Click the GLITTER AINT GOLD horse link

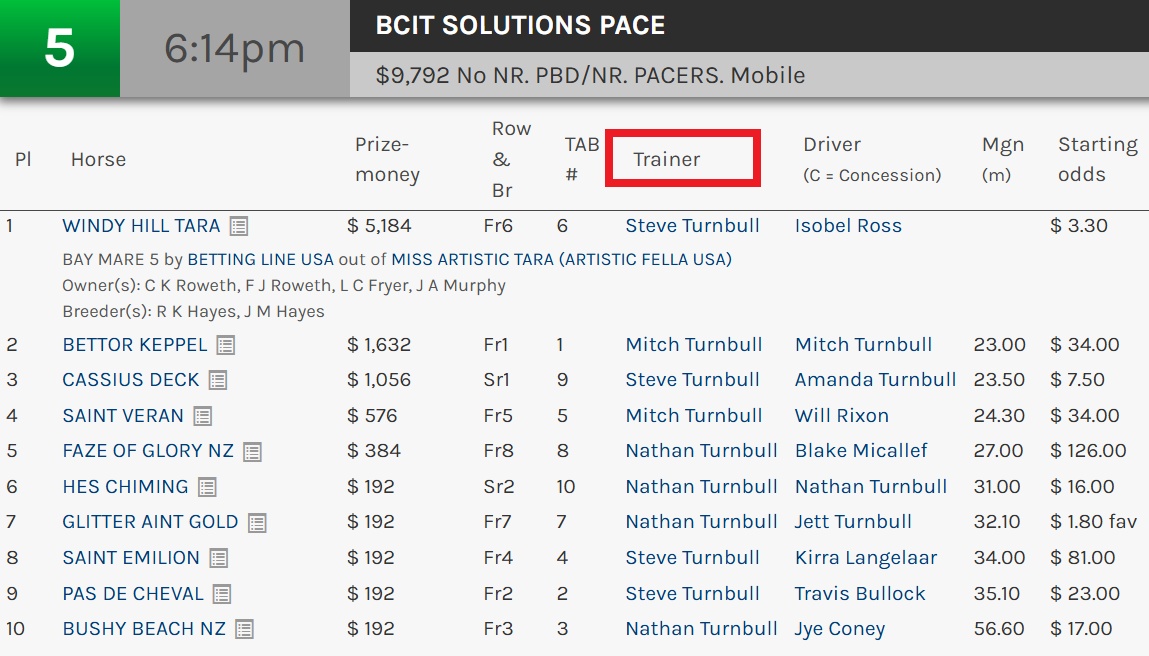(150, 522)
